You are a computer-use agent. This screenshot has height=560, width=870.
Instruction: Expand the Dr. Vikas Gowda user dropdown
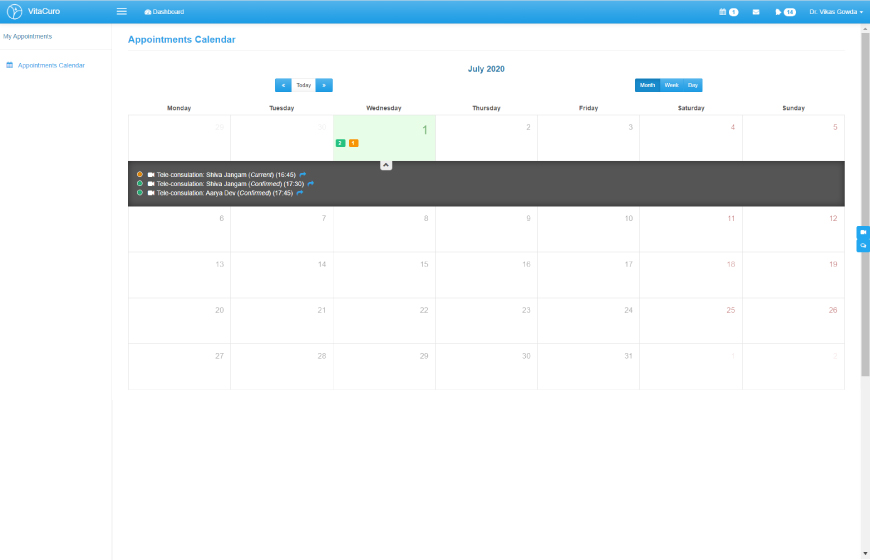836,12
